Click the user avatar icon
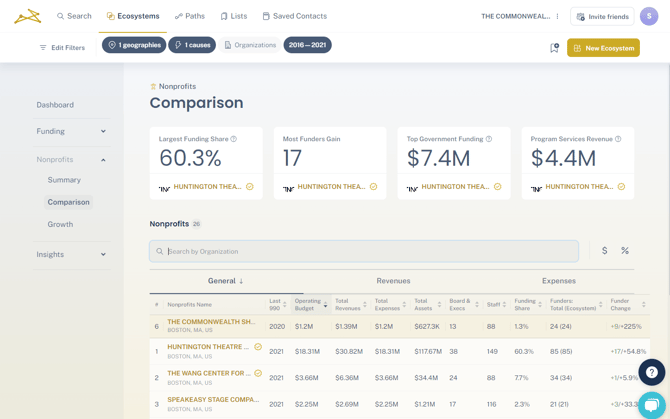This screenshot has width=670, height=419. click(649, 16)
